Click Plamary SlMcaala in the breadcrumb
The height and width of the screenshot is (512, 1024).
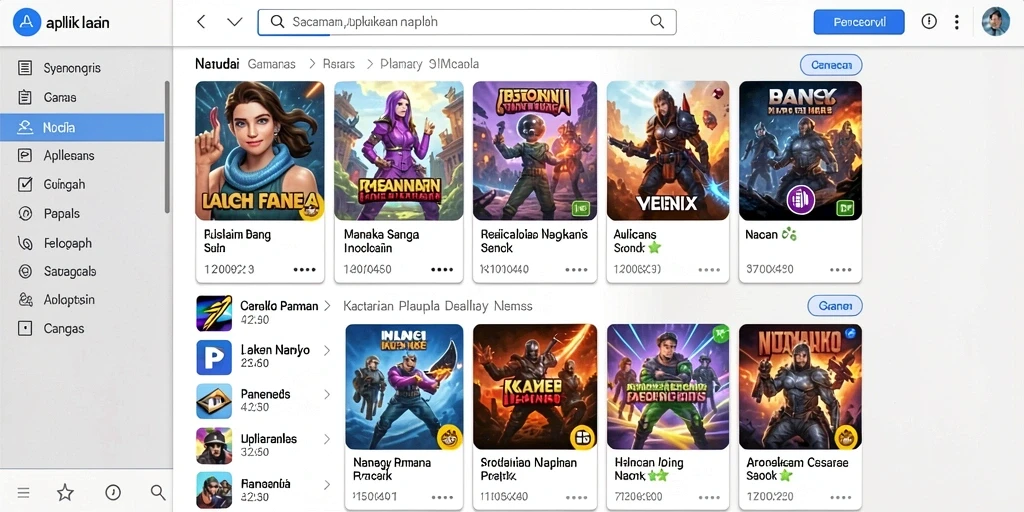coord(429,64)
